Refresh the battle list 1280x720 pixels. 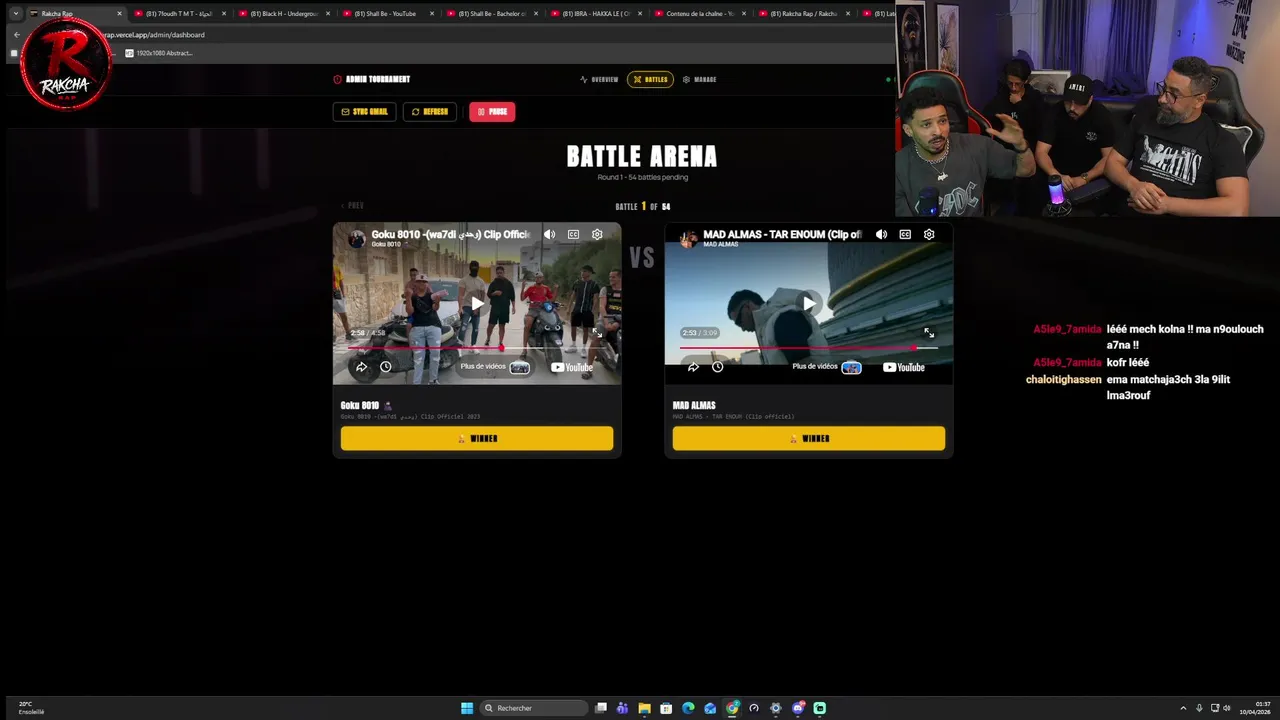point(430,112)
